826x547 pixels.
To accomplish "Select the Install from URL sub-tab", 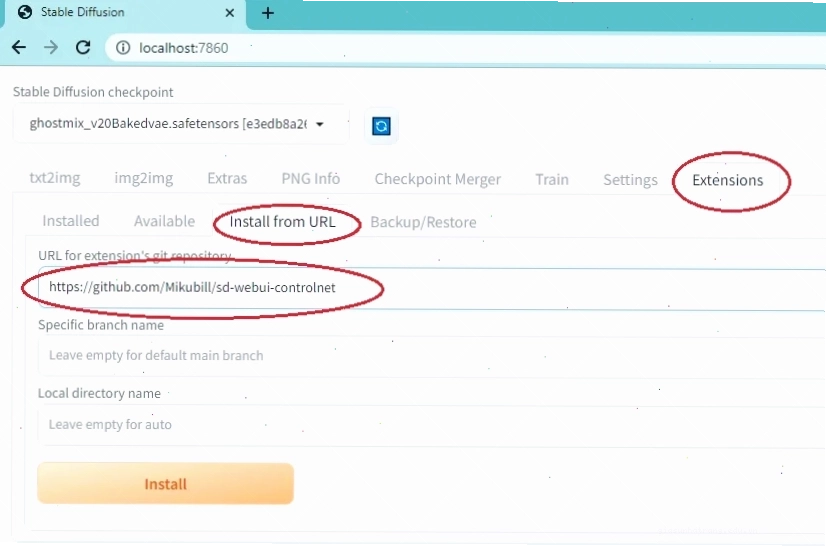I will click(282, 222).
